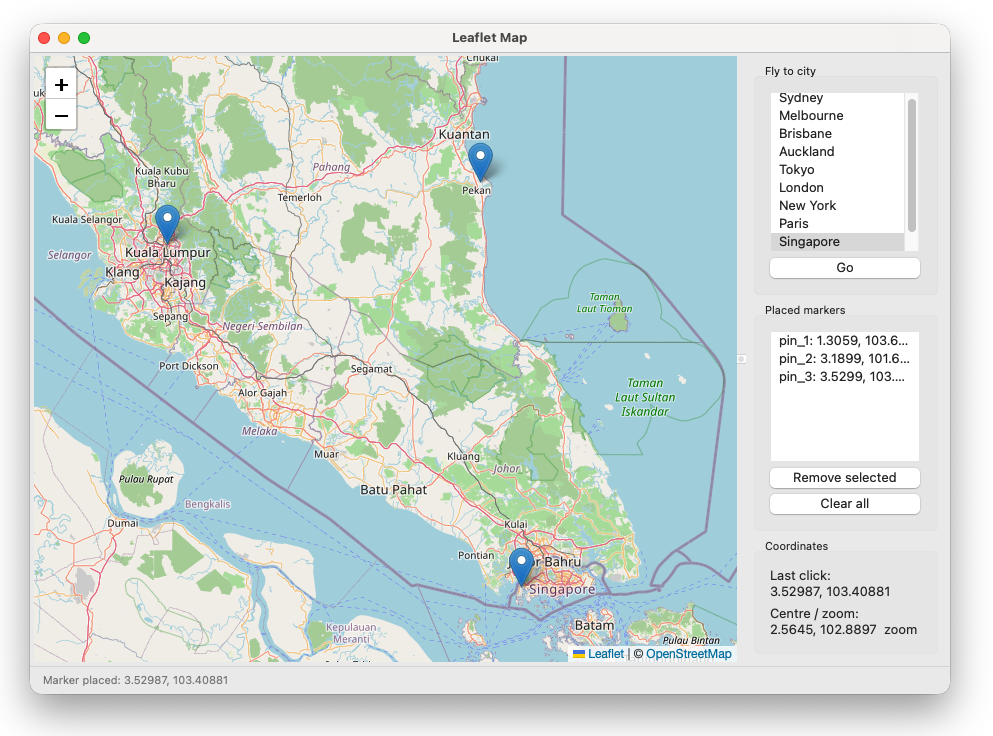Select pin_1 in Placed markers list
Viewport: 993px width, 736px height.
(843, 341)
